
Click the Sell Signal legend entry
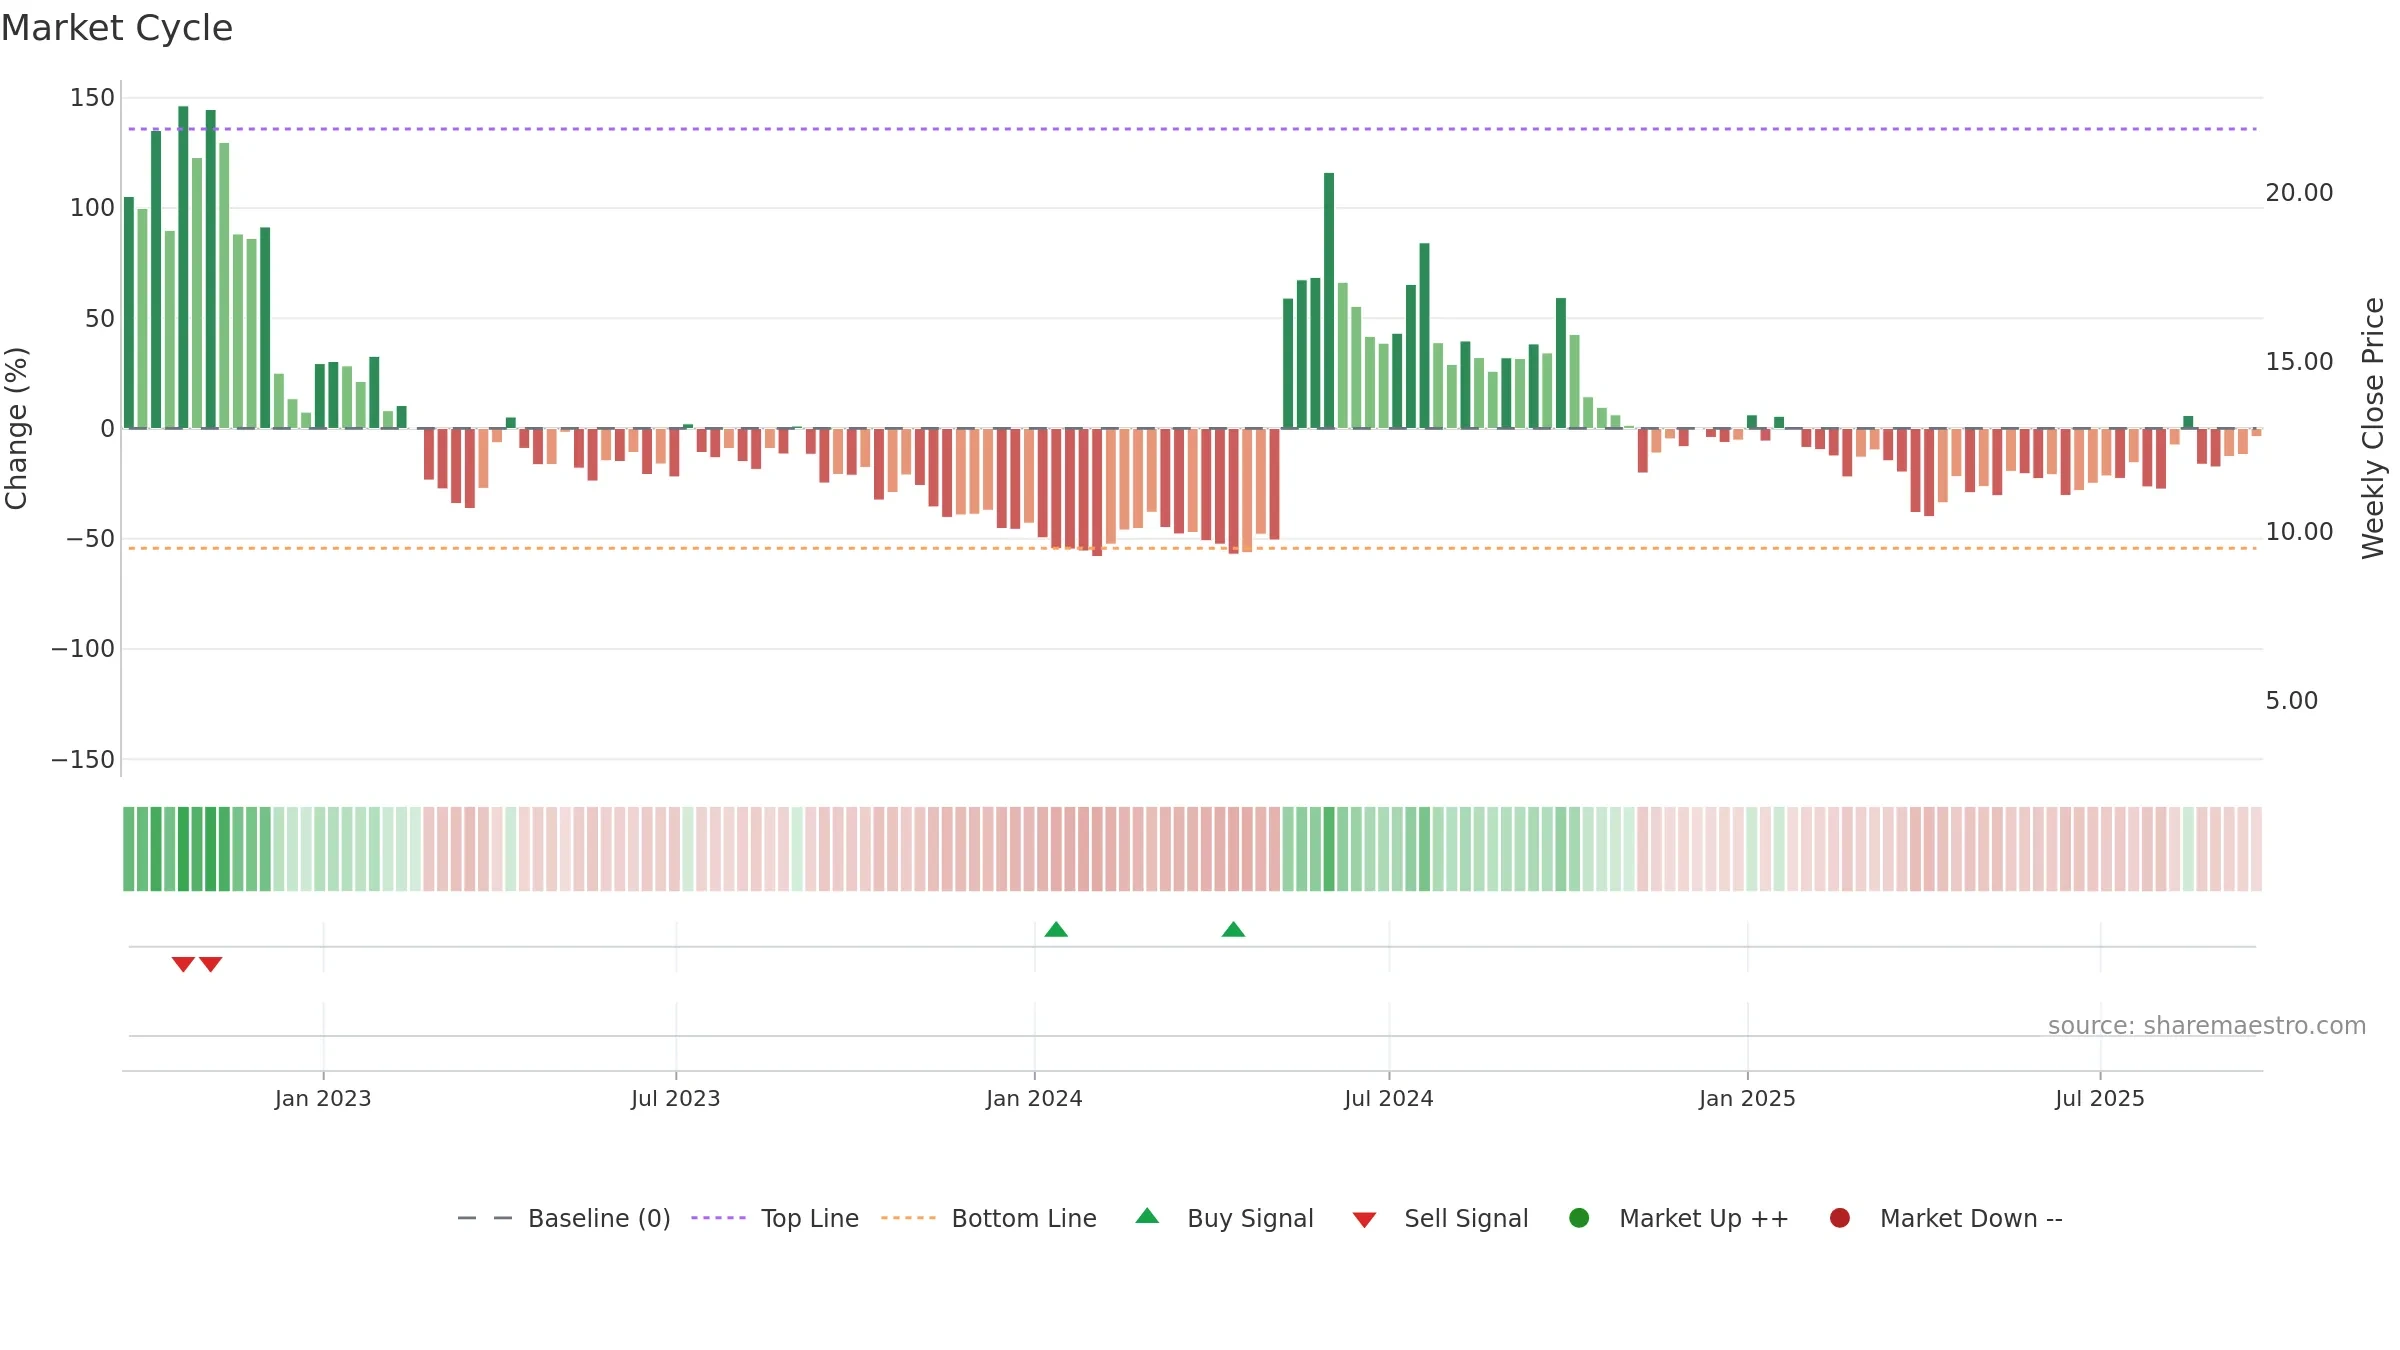coord(1440,1218)
